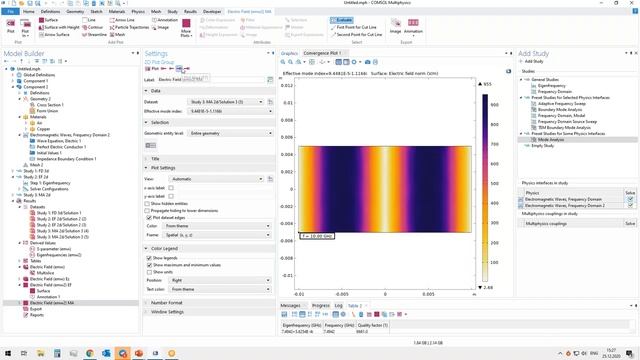Open the Color dropdown set to From theme
The width and height of the screenshot is (640, 360).
point(217,226)
